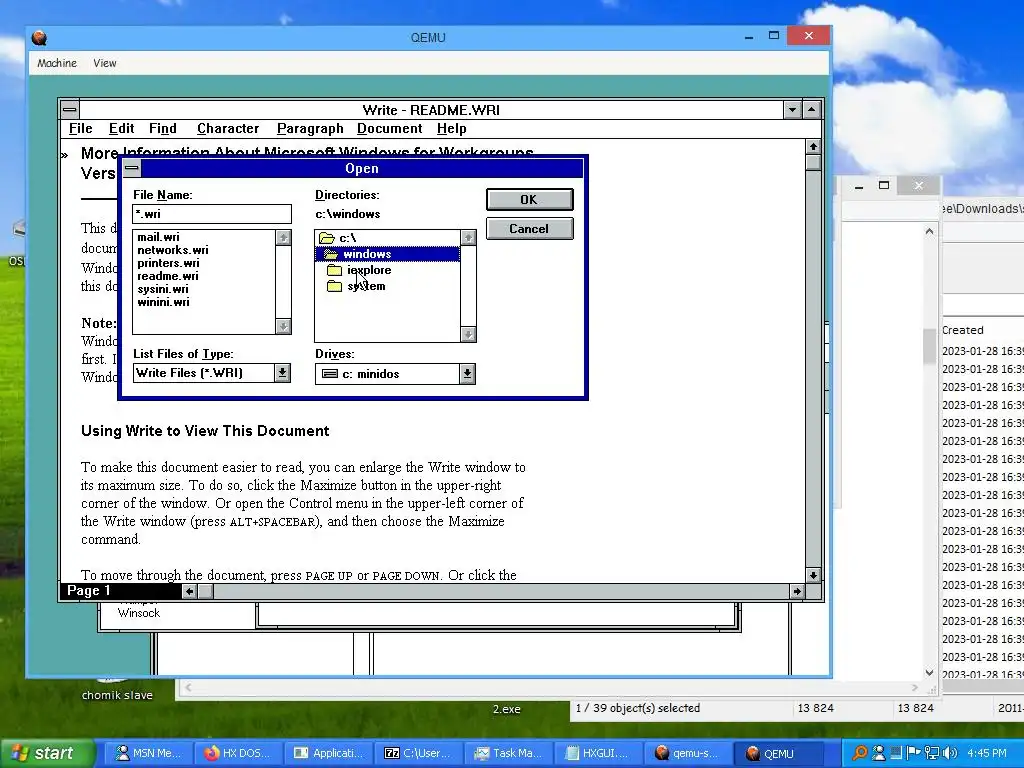
Task: Click the QEMU title bar icon
Action: [x=39, y=38]
